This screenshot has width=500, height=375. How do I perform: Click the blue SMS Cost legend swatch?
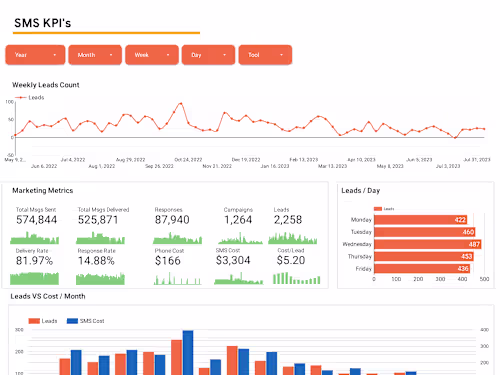click(x=72, y=321)
